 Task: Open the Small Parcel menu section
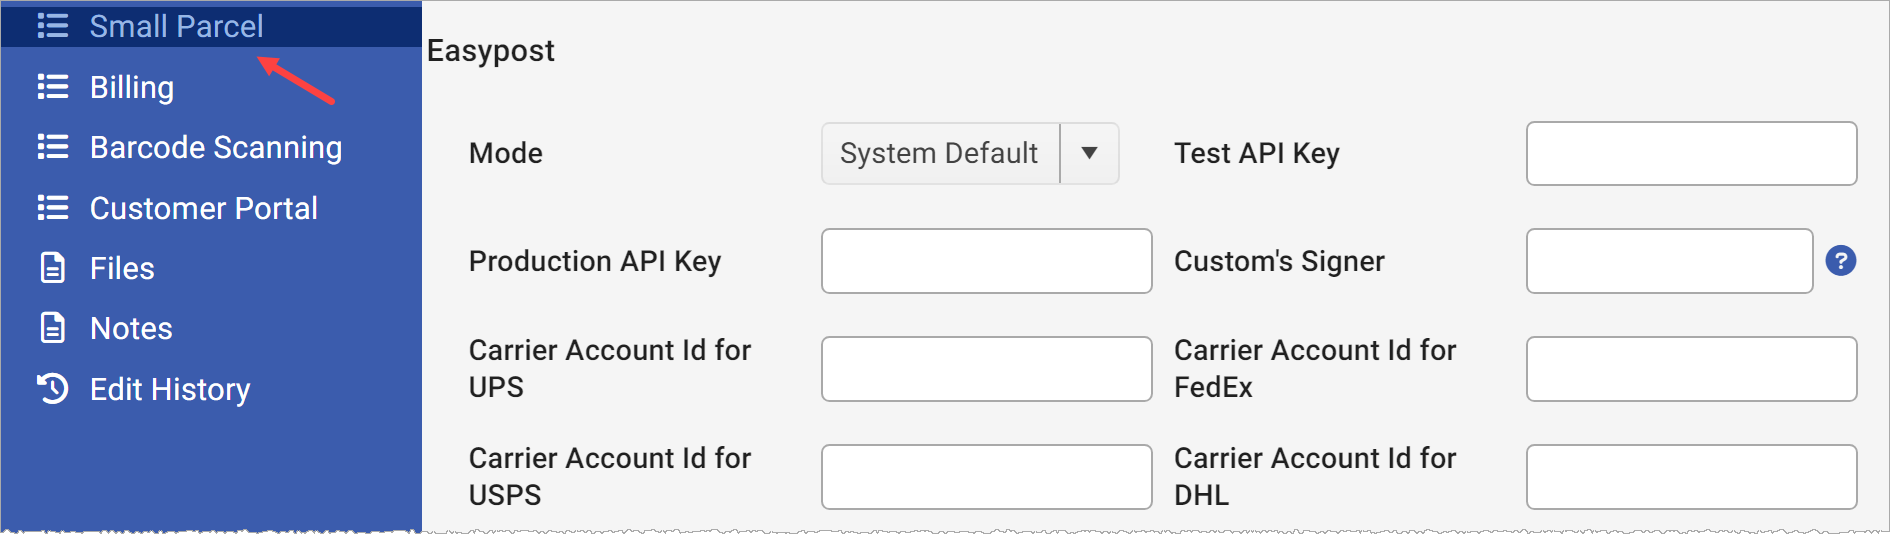[x=176, y=26]
